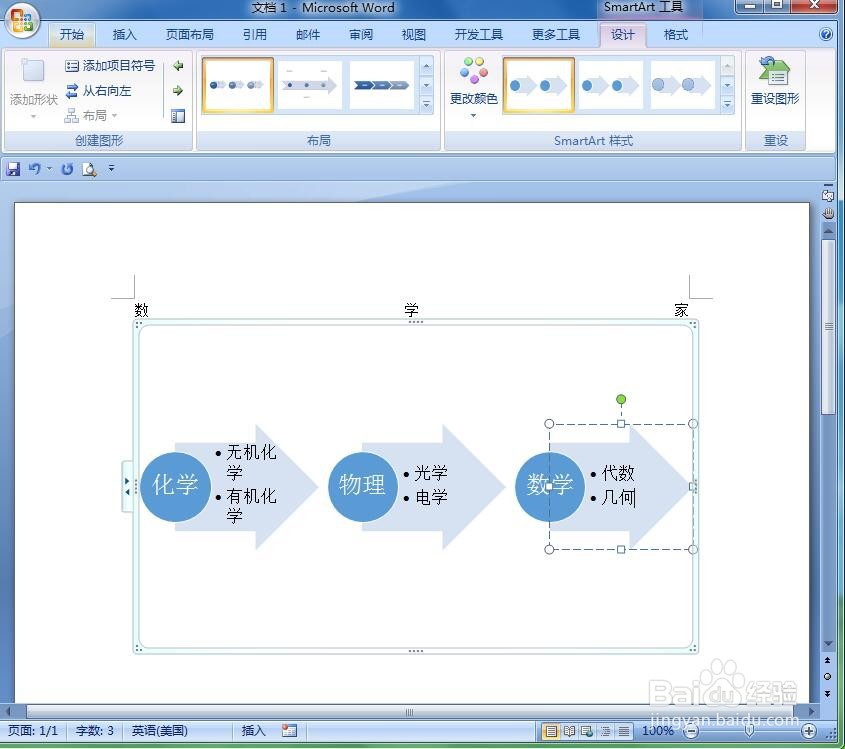Switch to Print Layout view

point(551,731)
